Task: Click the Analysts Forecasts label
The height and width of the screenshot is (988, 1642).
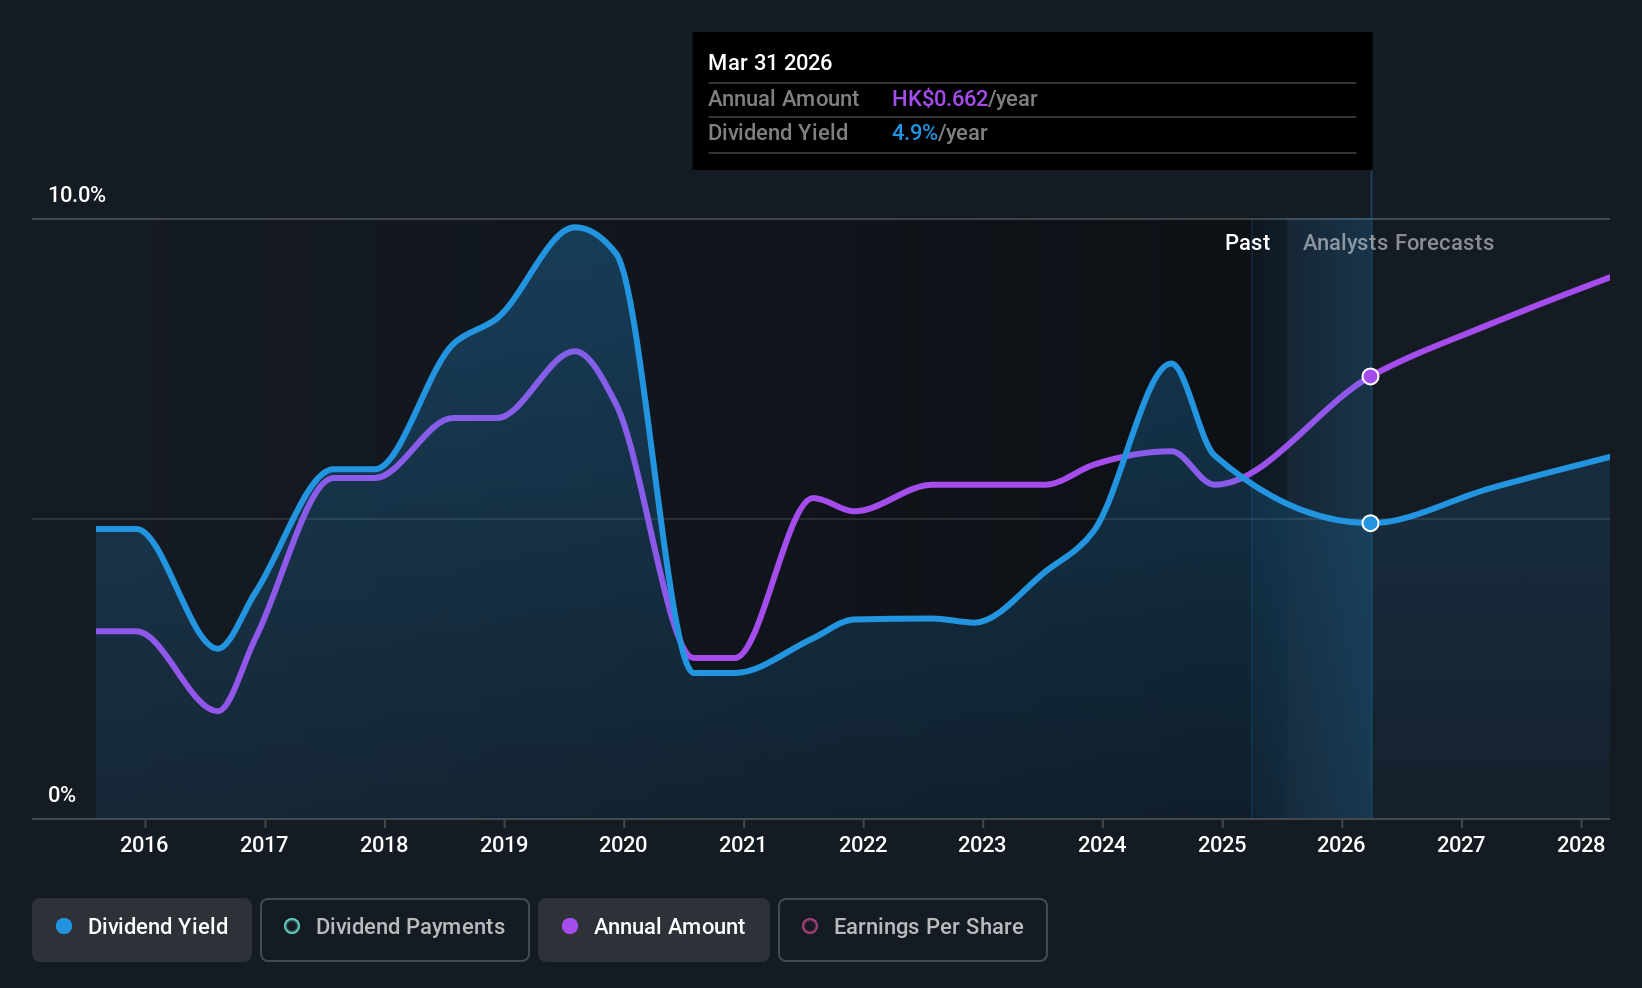Action: (x=1398, y=242)
